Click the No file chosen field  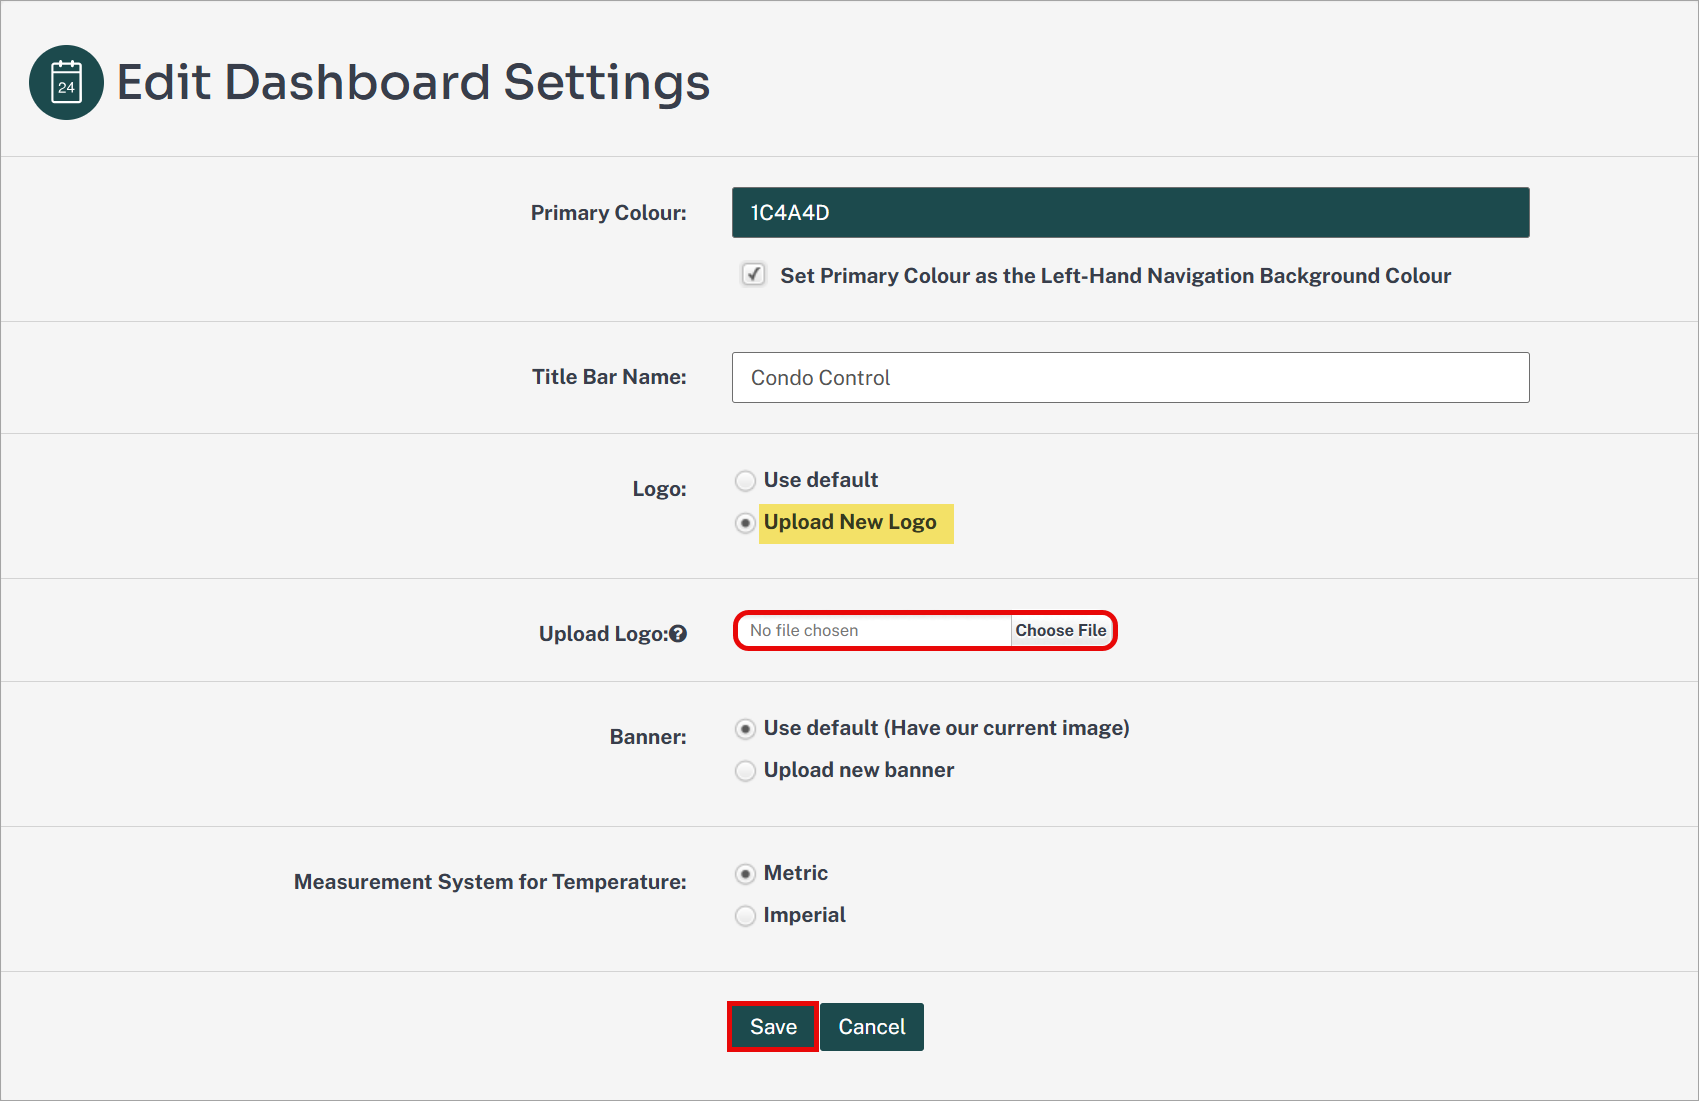(x=875, y=630)
